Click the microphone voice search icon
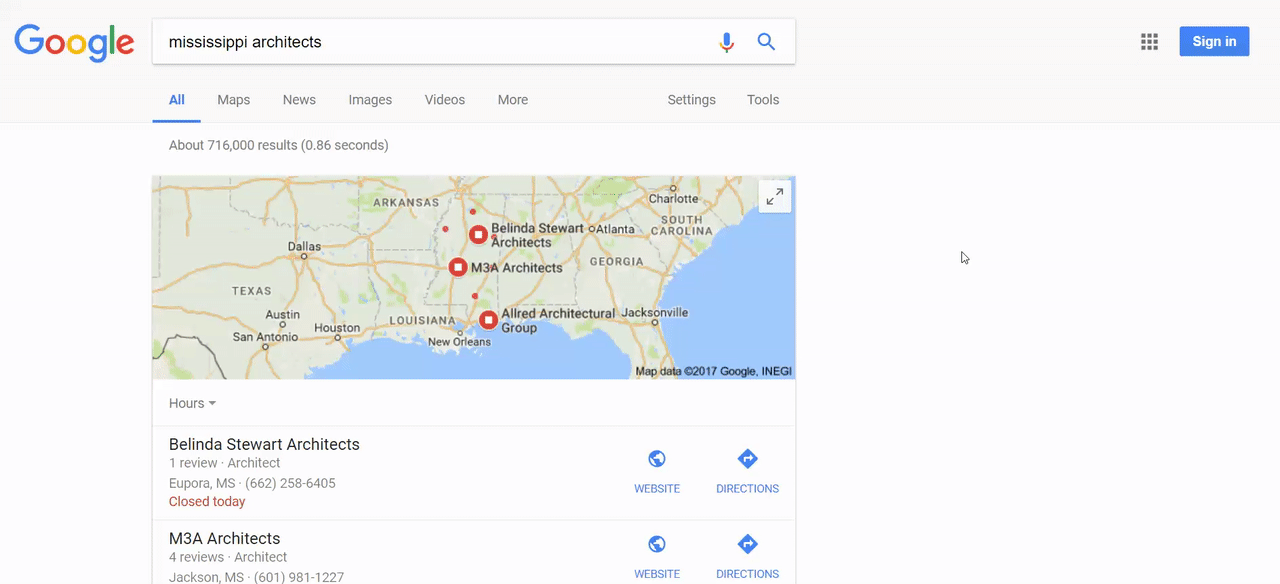The width and height of the screenshot is (1280, 584). pyautogui.click(x=727, y=42)
